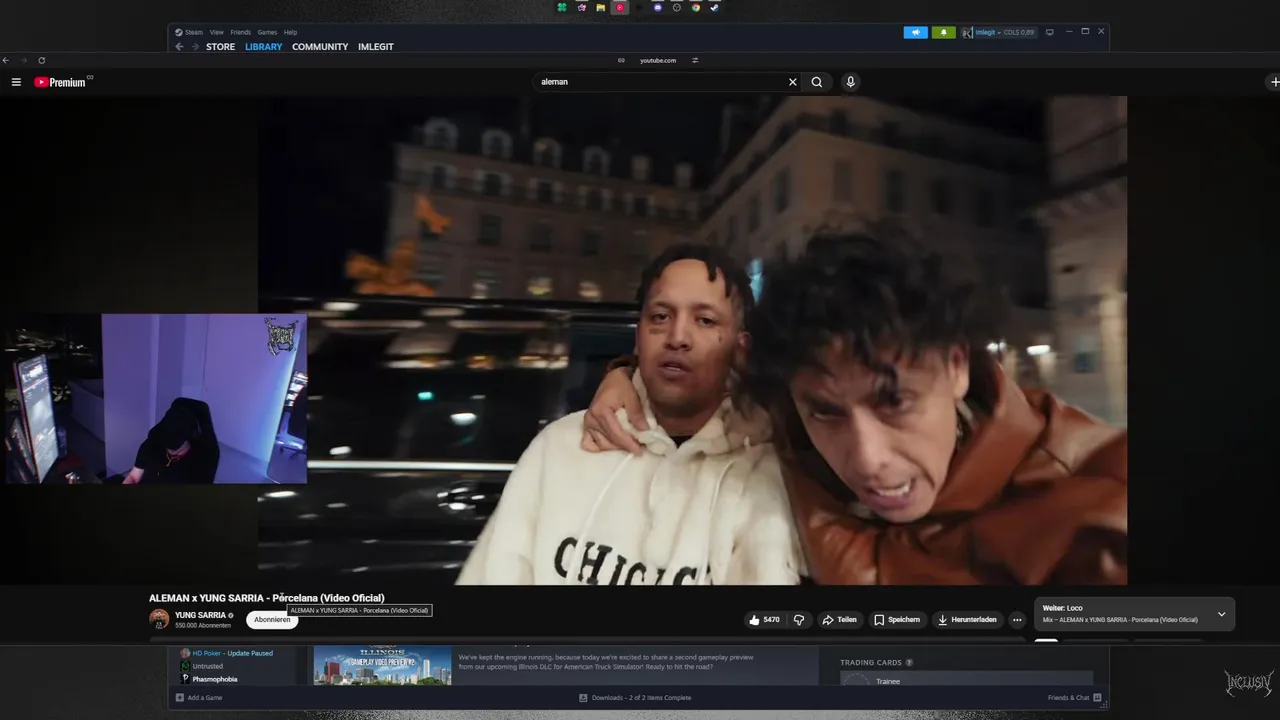1280x720 pixels.
Task: Open the purple Discord-like dock icon
Action: [658, 7]
